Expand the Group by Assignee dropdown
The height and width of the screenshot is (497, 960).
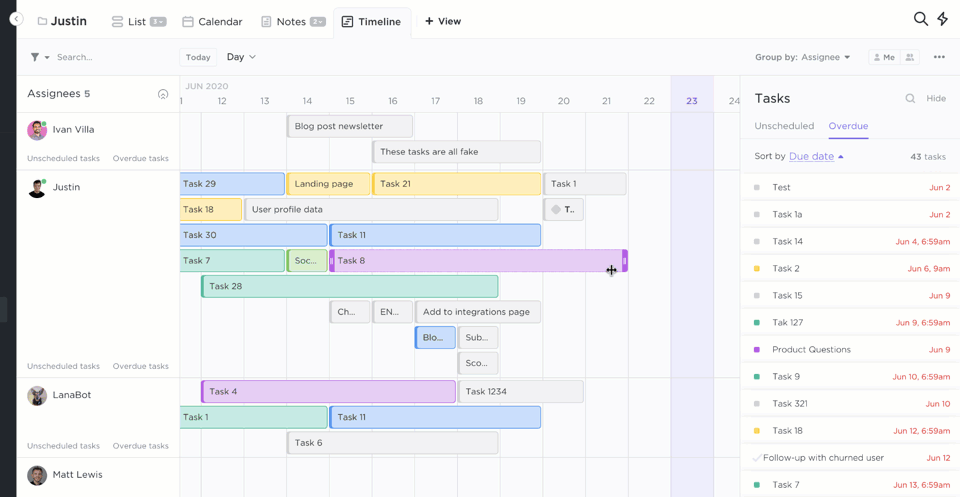click(x=803, y=57)
